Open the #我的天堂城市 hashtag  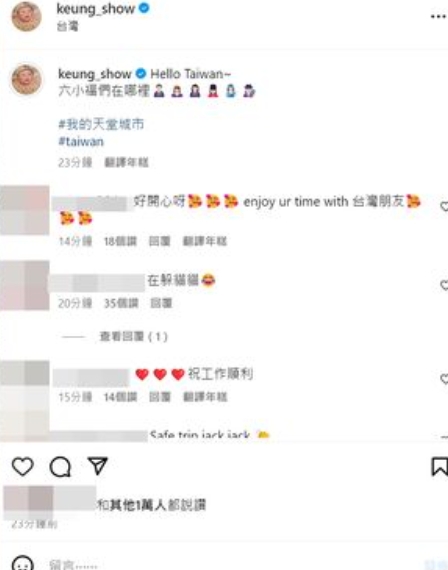[101, 124]
